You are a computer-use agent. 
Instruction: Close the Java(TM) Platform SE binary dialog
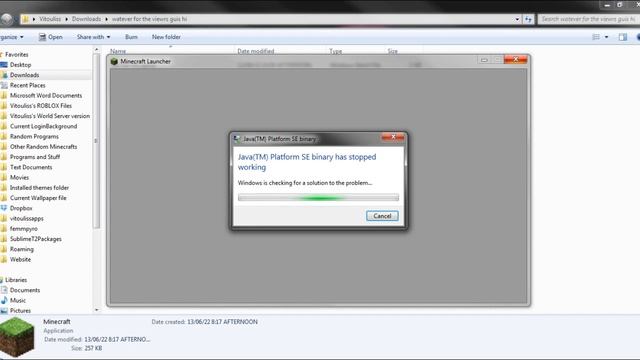click(393, 138)
